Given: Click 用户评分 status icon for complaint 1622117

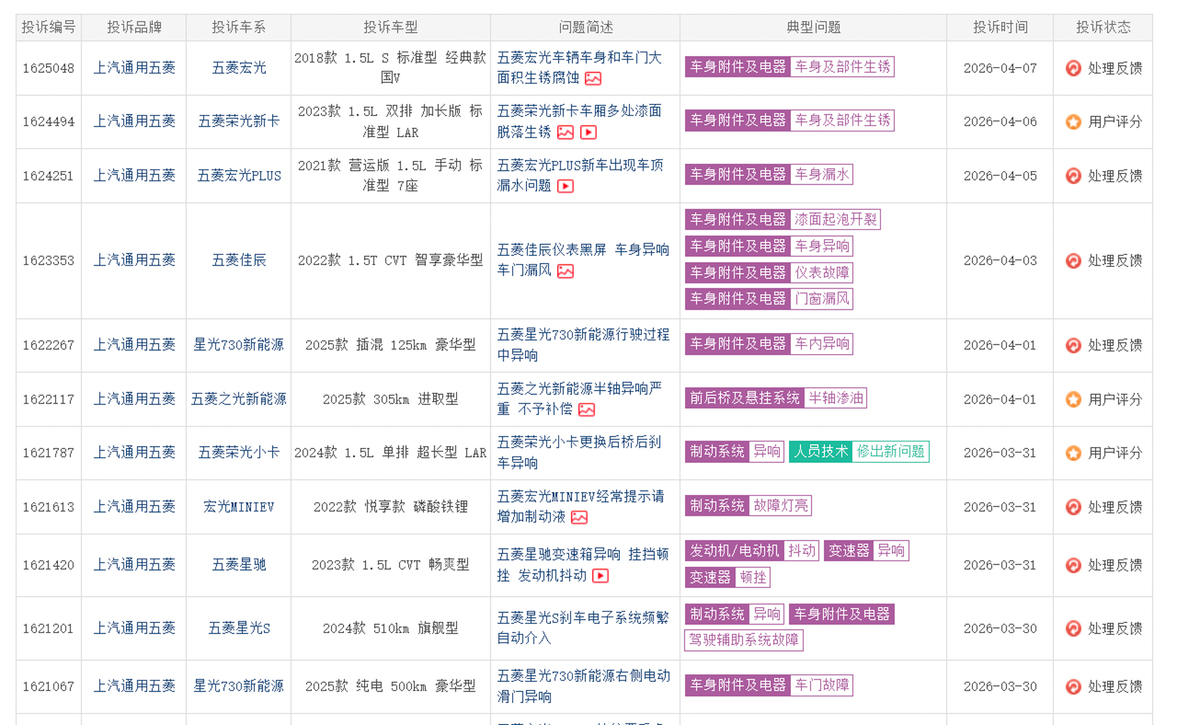Looking at the screenshot, I should point(1073,399).
